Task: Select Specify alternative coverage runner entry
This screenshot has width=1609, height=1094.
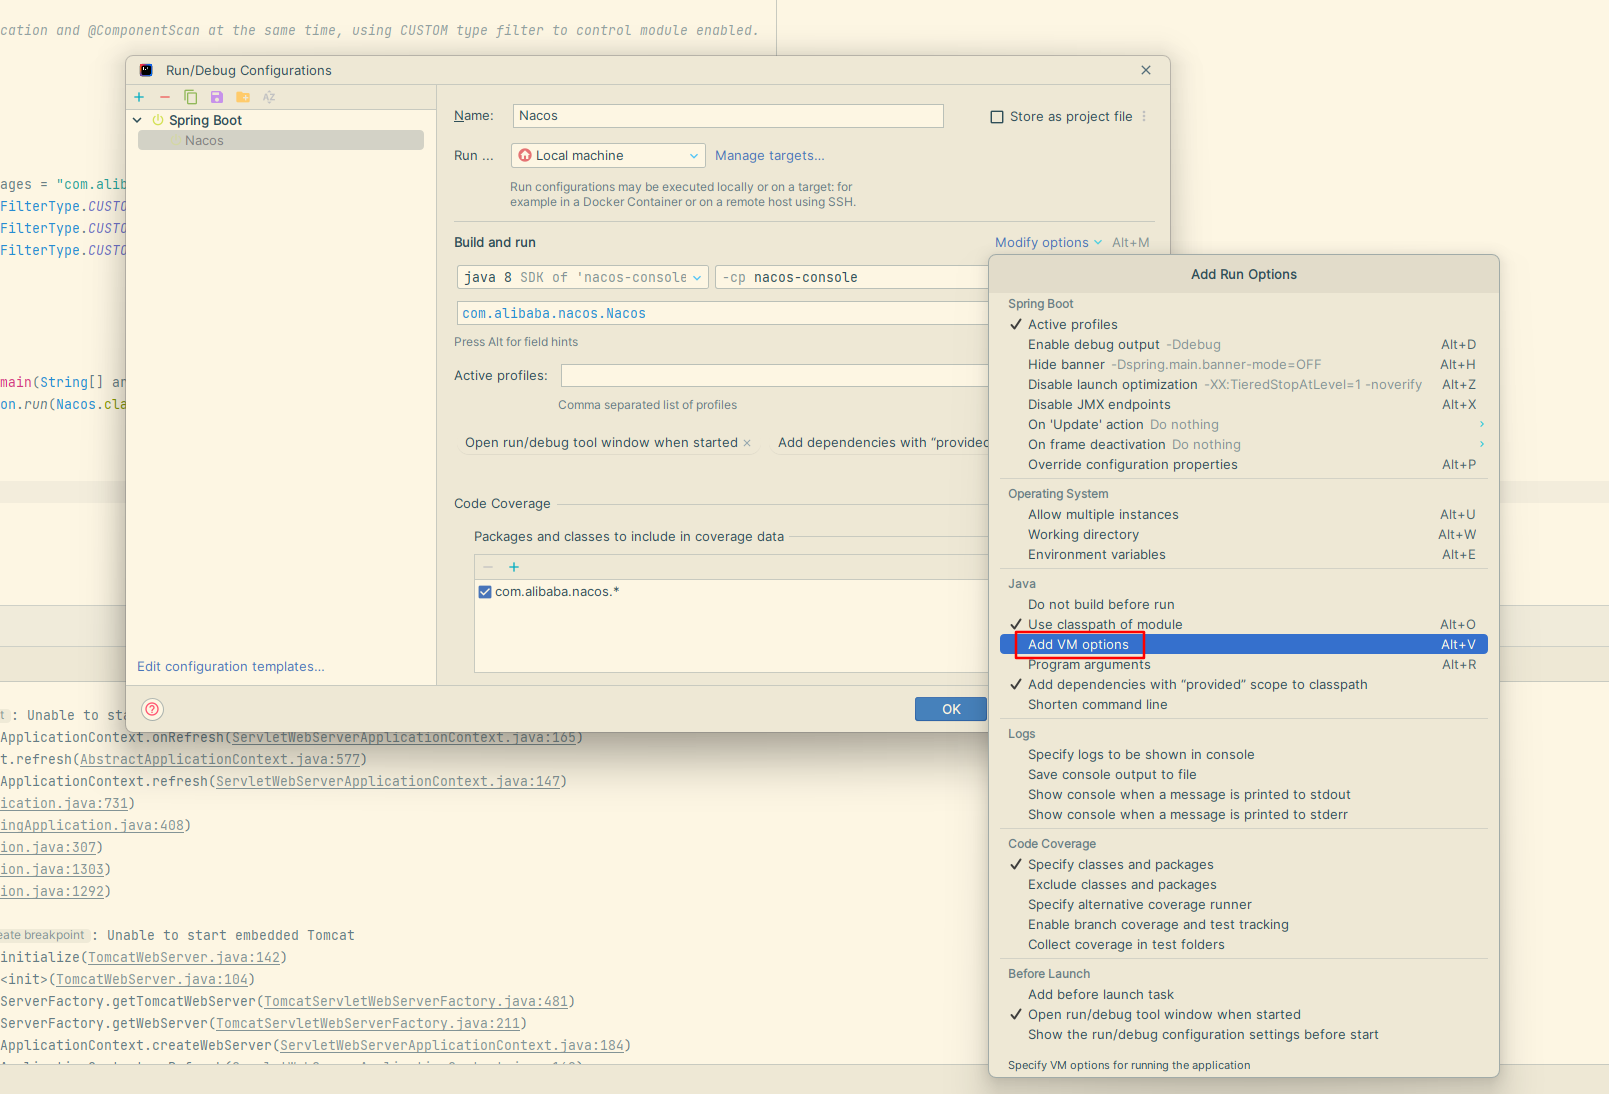Action: tap(1244, 904)
